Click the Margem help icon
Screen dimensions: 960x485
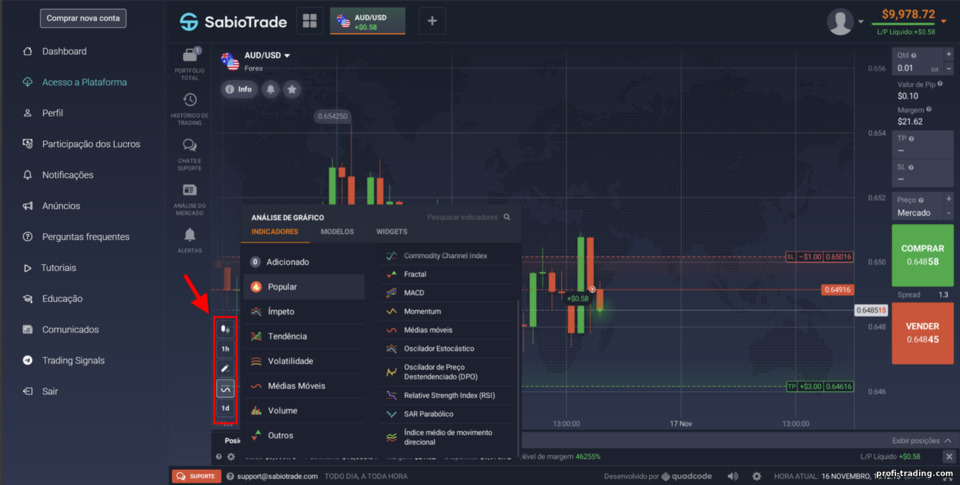pos(929,110)
